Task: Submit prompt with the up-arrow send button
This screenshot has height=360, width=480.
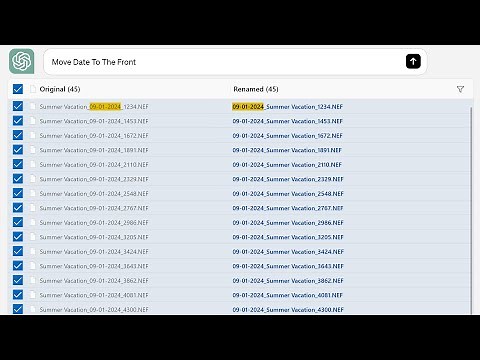Action: pyautogui.click(x=413, y=61)
